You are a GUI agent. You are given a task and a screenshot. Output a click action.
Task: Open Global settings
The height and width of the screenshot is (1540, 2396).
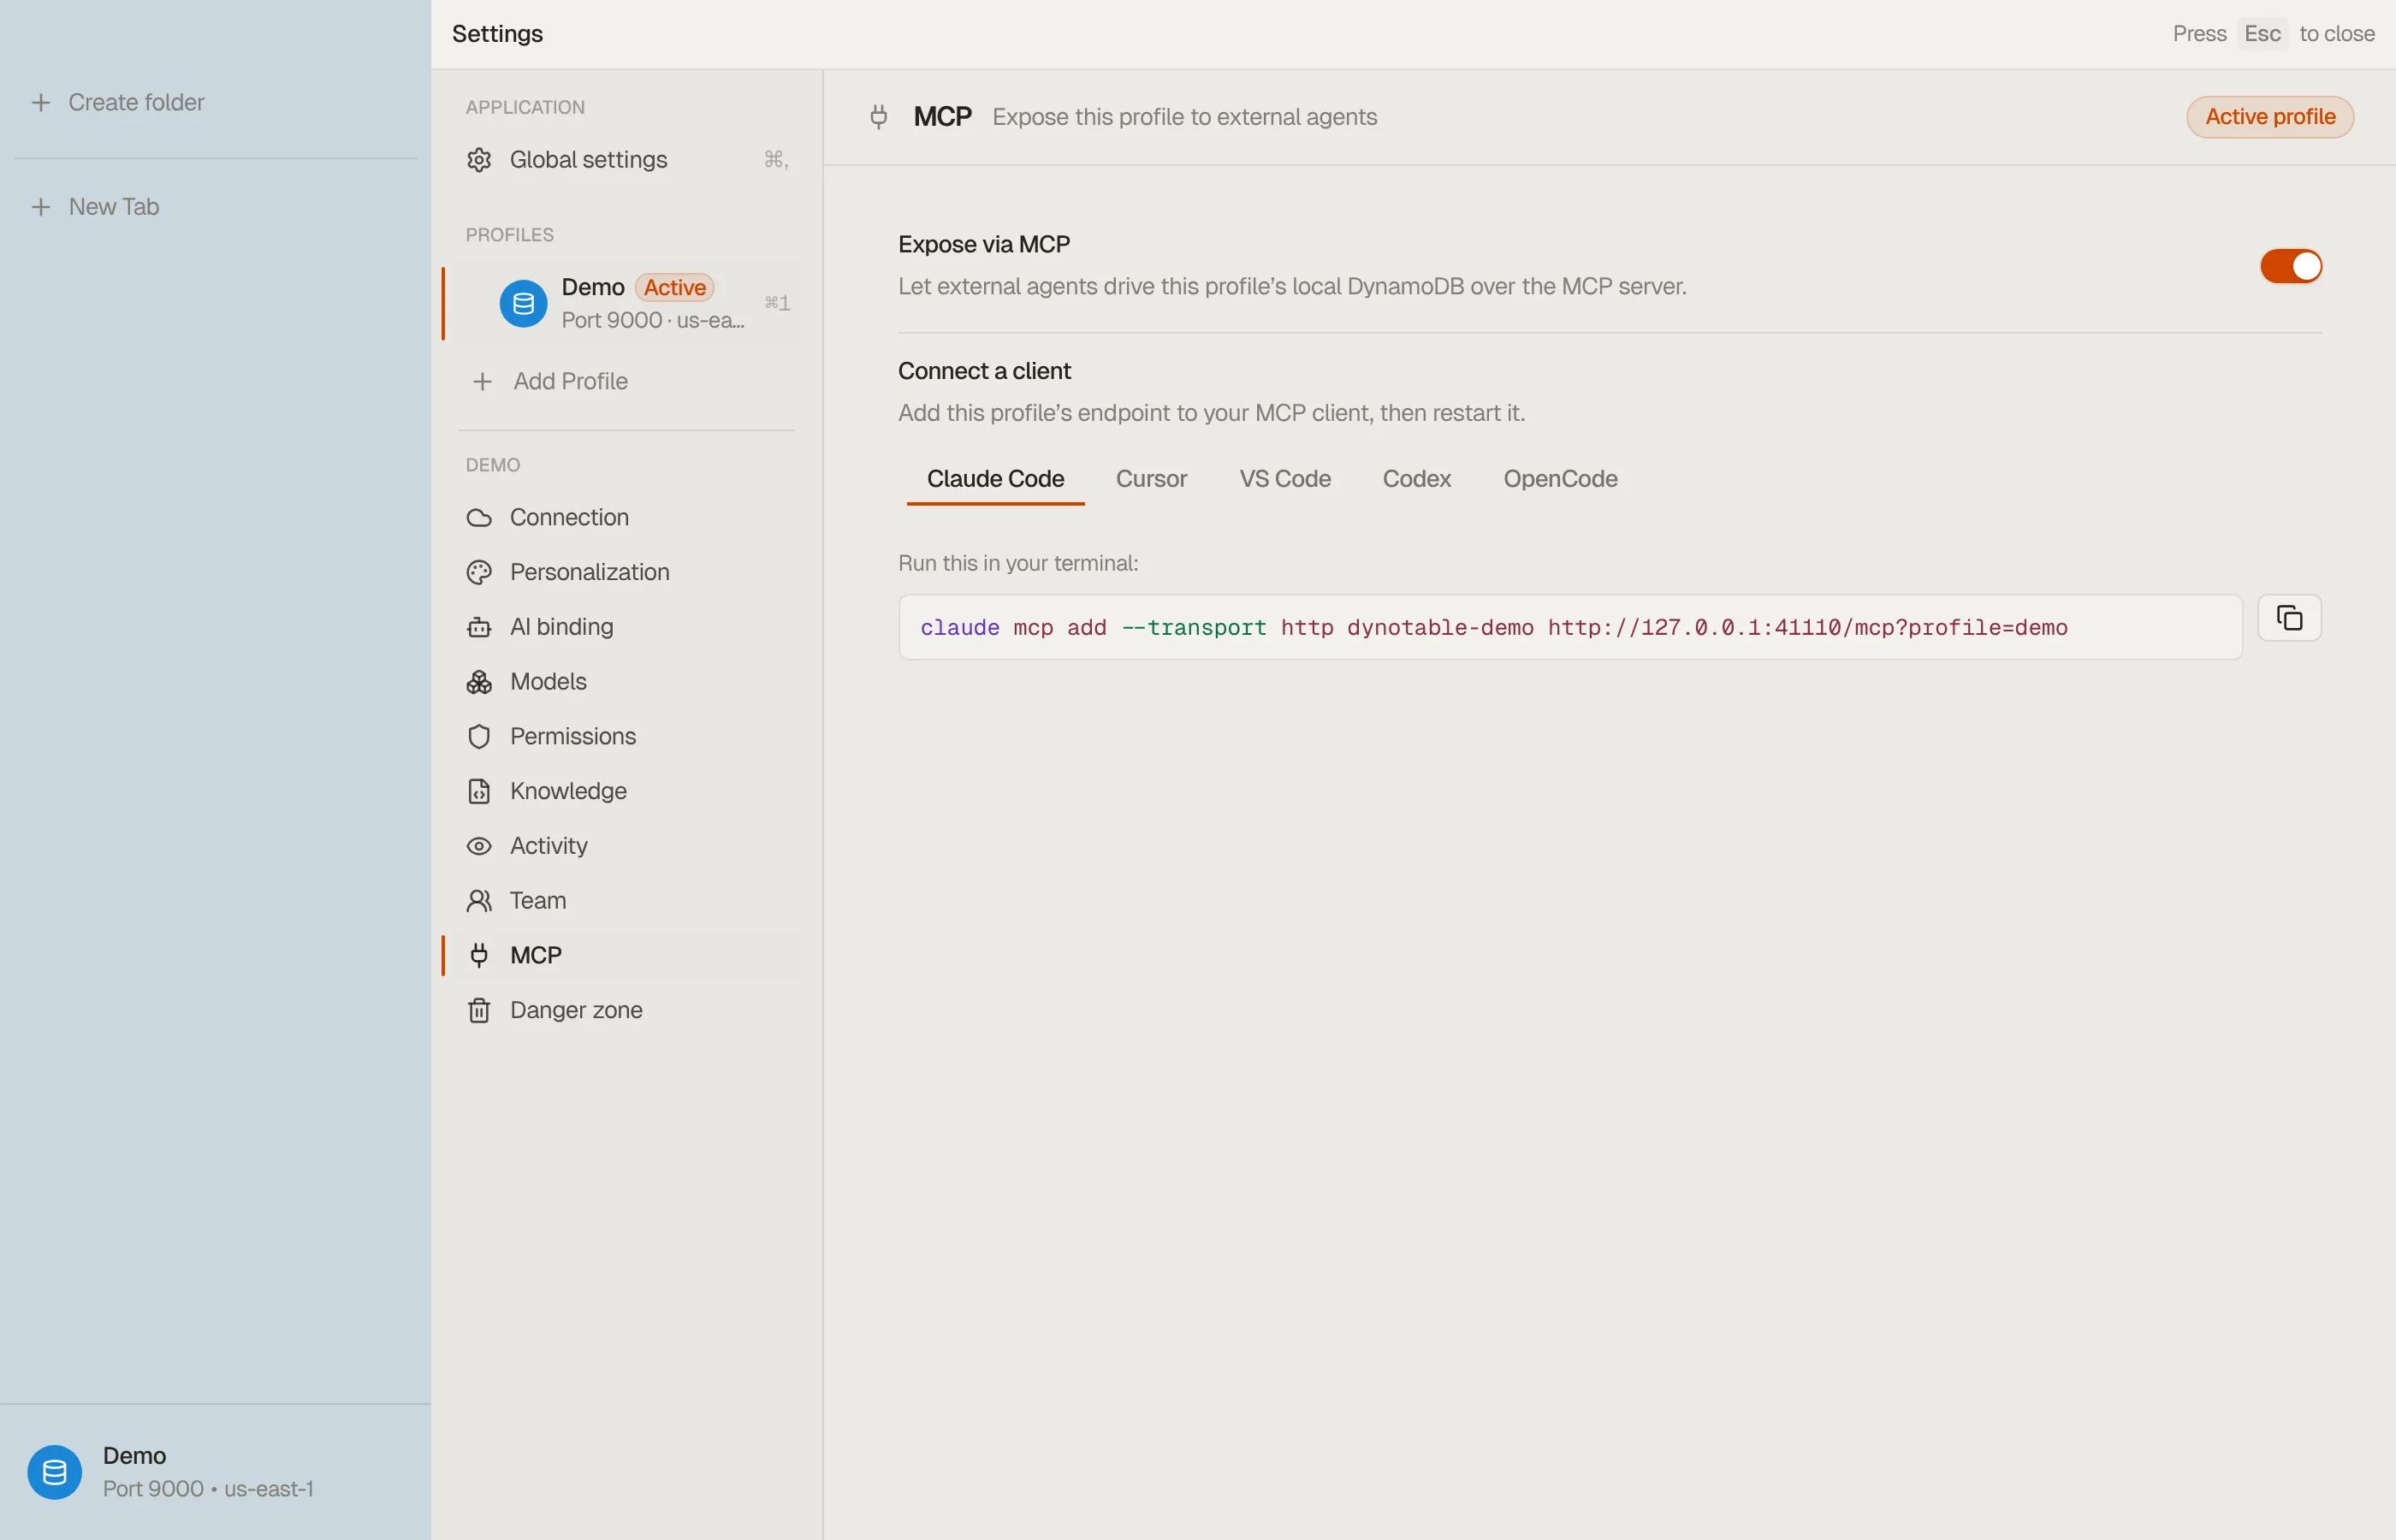tap(626, 160)
